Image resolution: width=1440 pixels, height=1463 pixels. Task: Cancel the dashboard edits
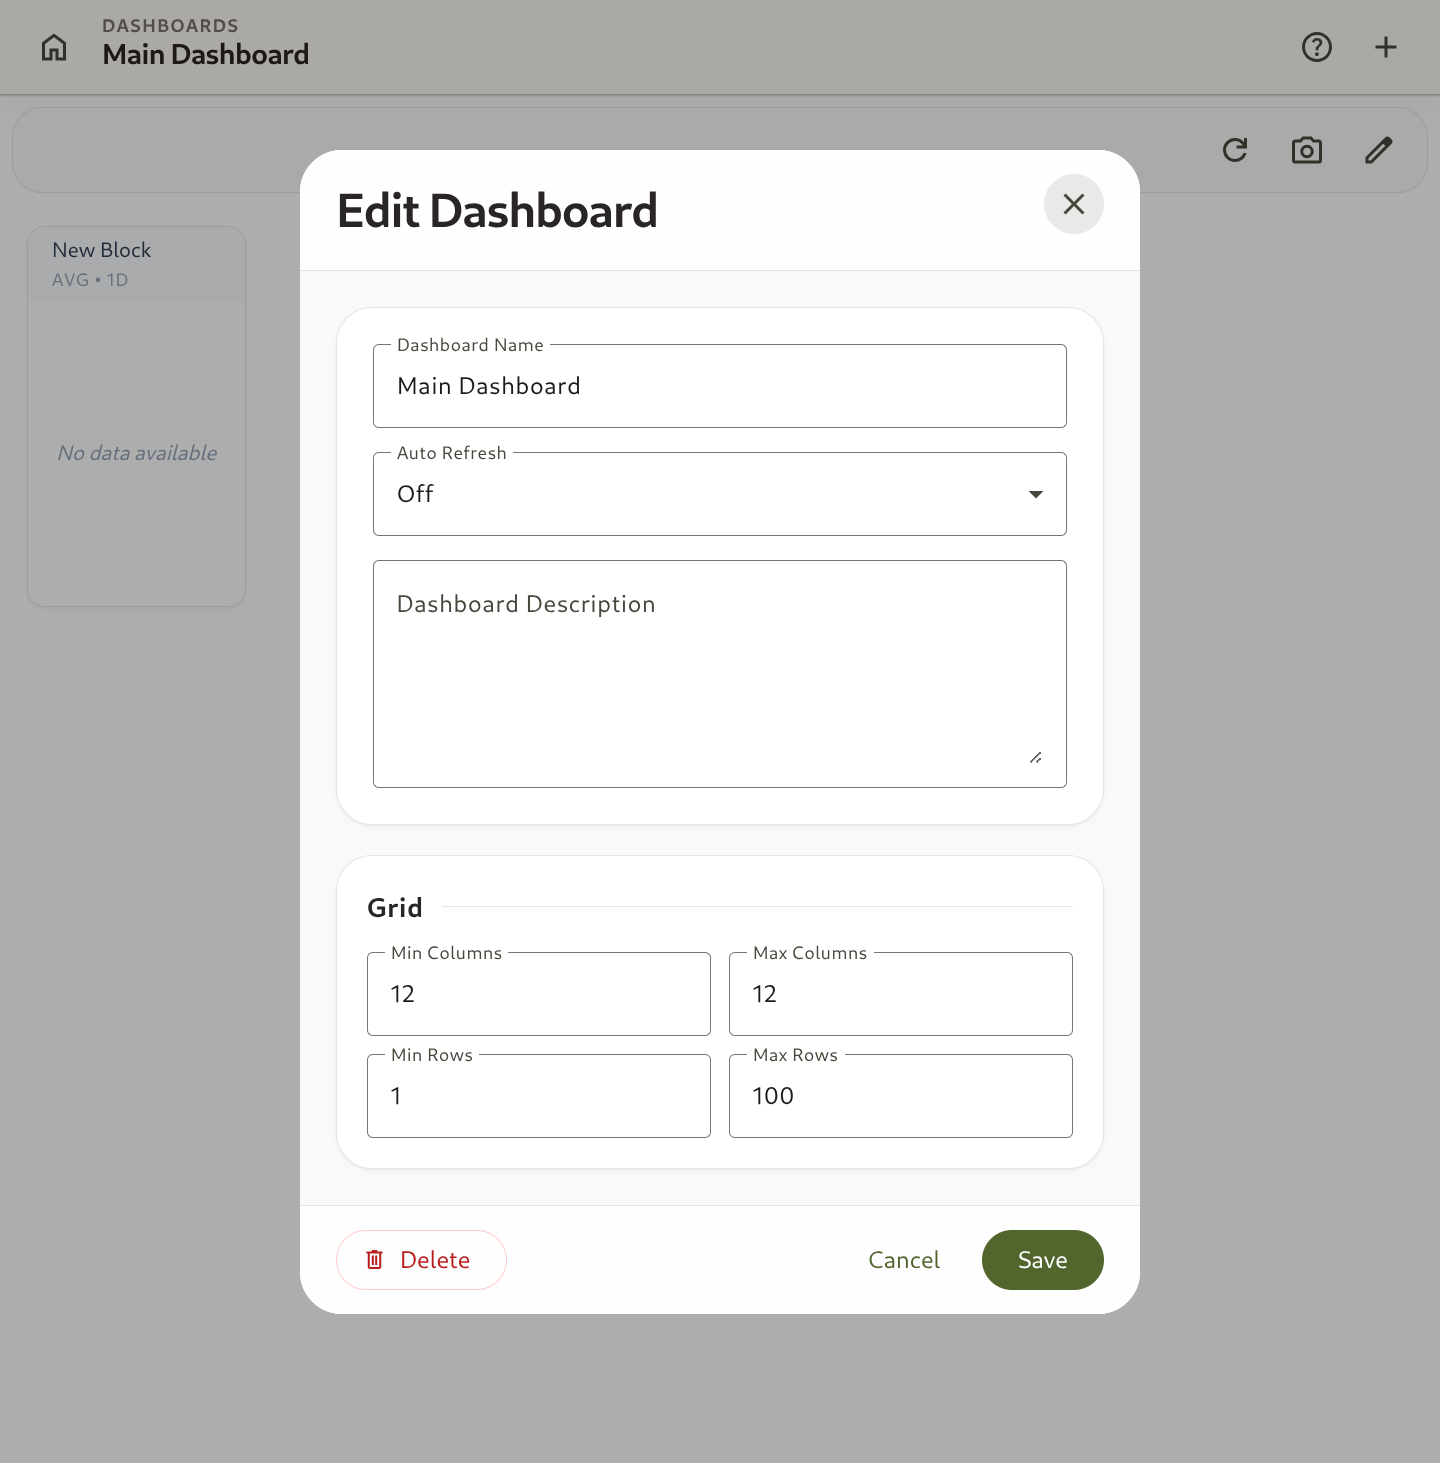pyautogui.click(x=904, y=1260)
